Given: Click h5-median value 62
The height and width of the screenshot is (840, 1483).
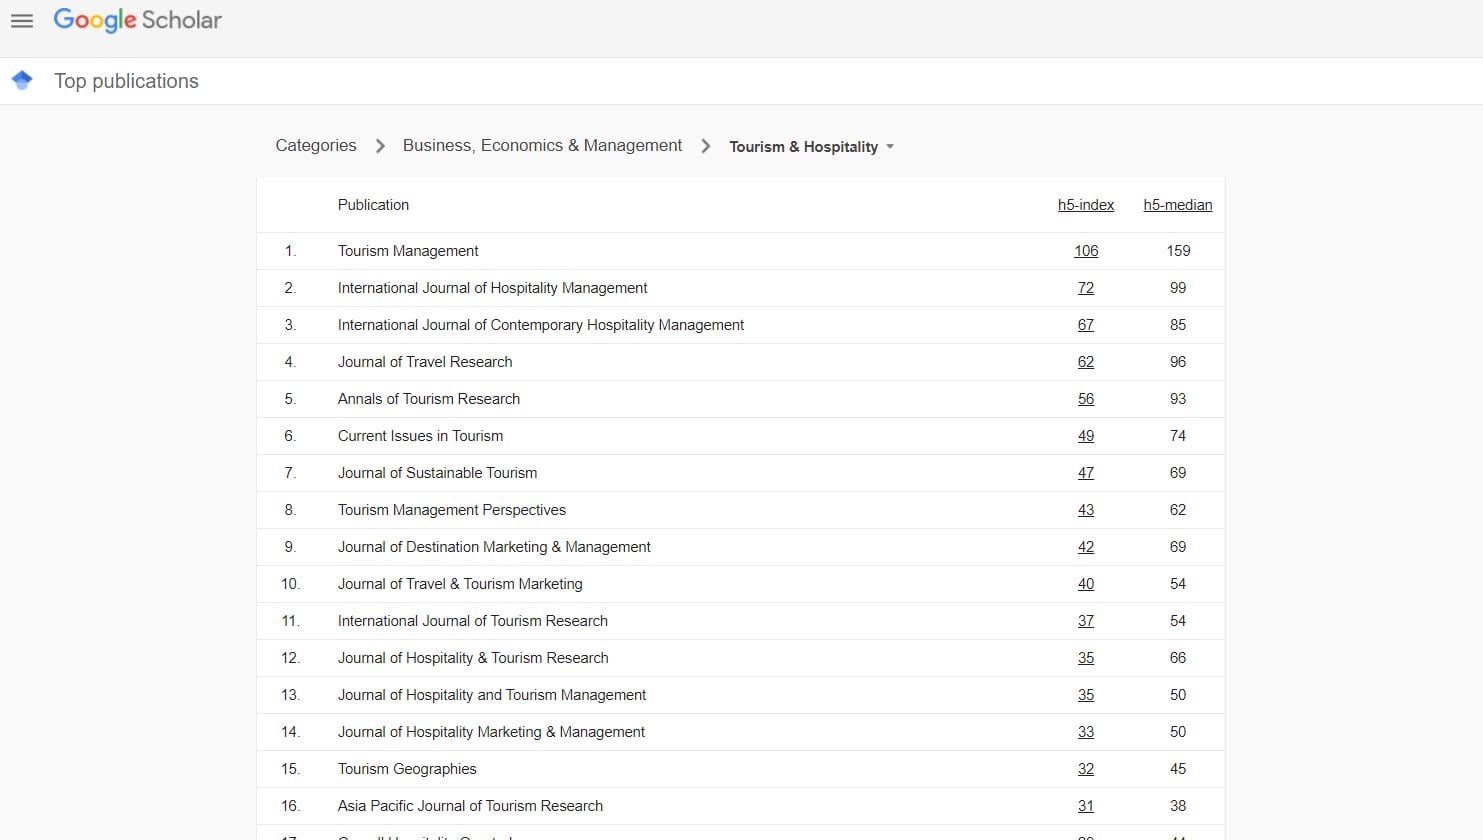Looking at the screenshot, I should coord(1178,510).
